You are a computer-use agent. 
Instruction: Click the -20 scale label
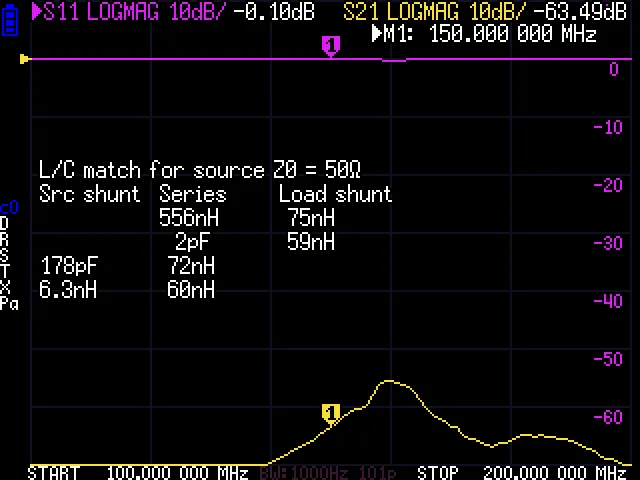608,186
